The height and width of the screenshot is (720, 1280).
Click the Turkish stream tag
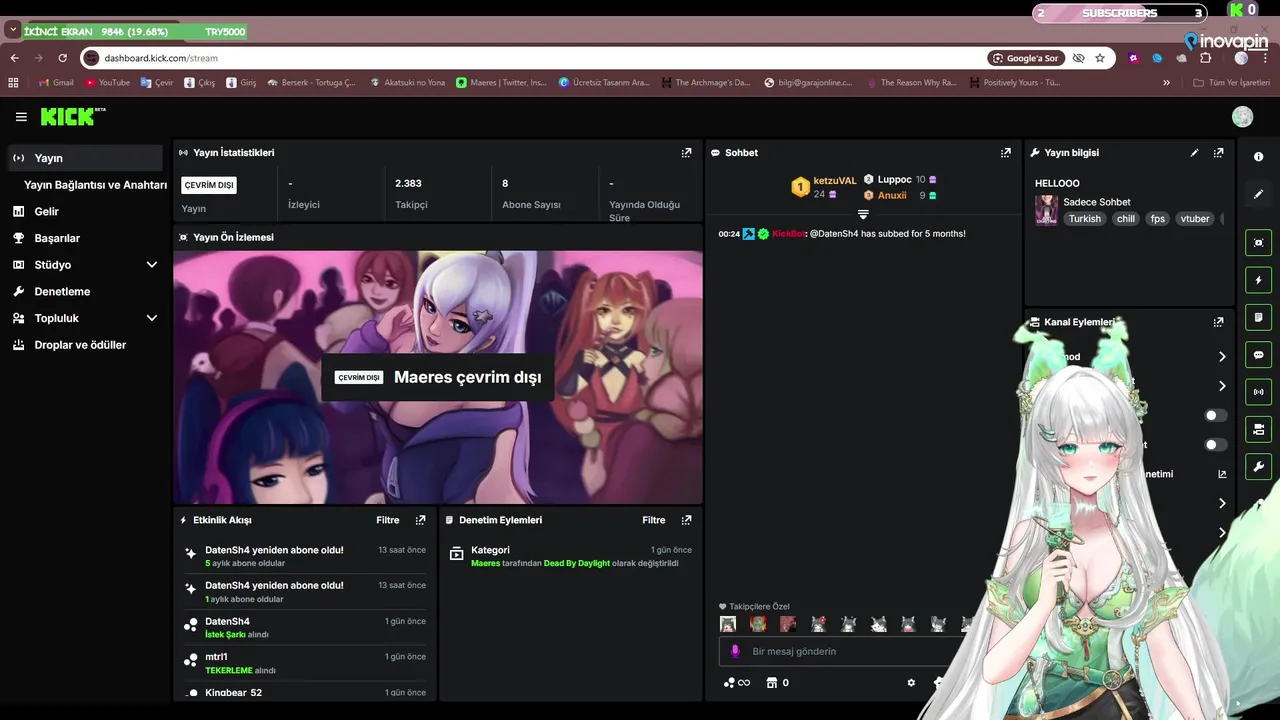(1084, 219)
